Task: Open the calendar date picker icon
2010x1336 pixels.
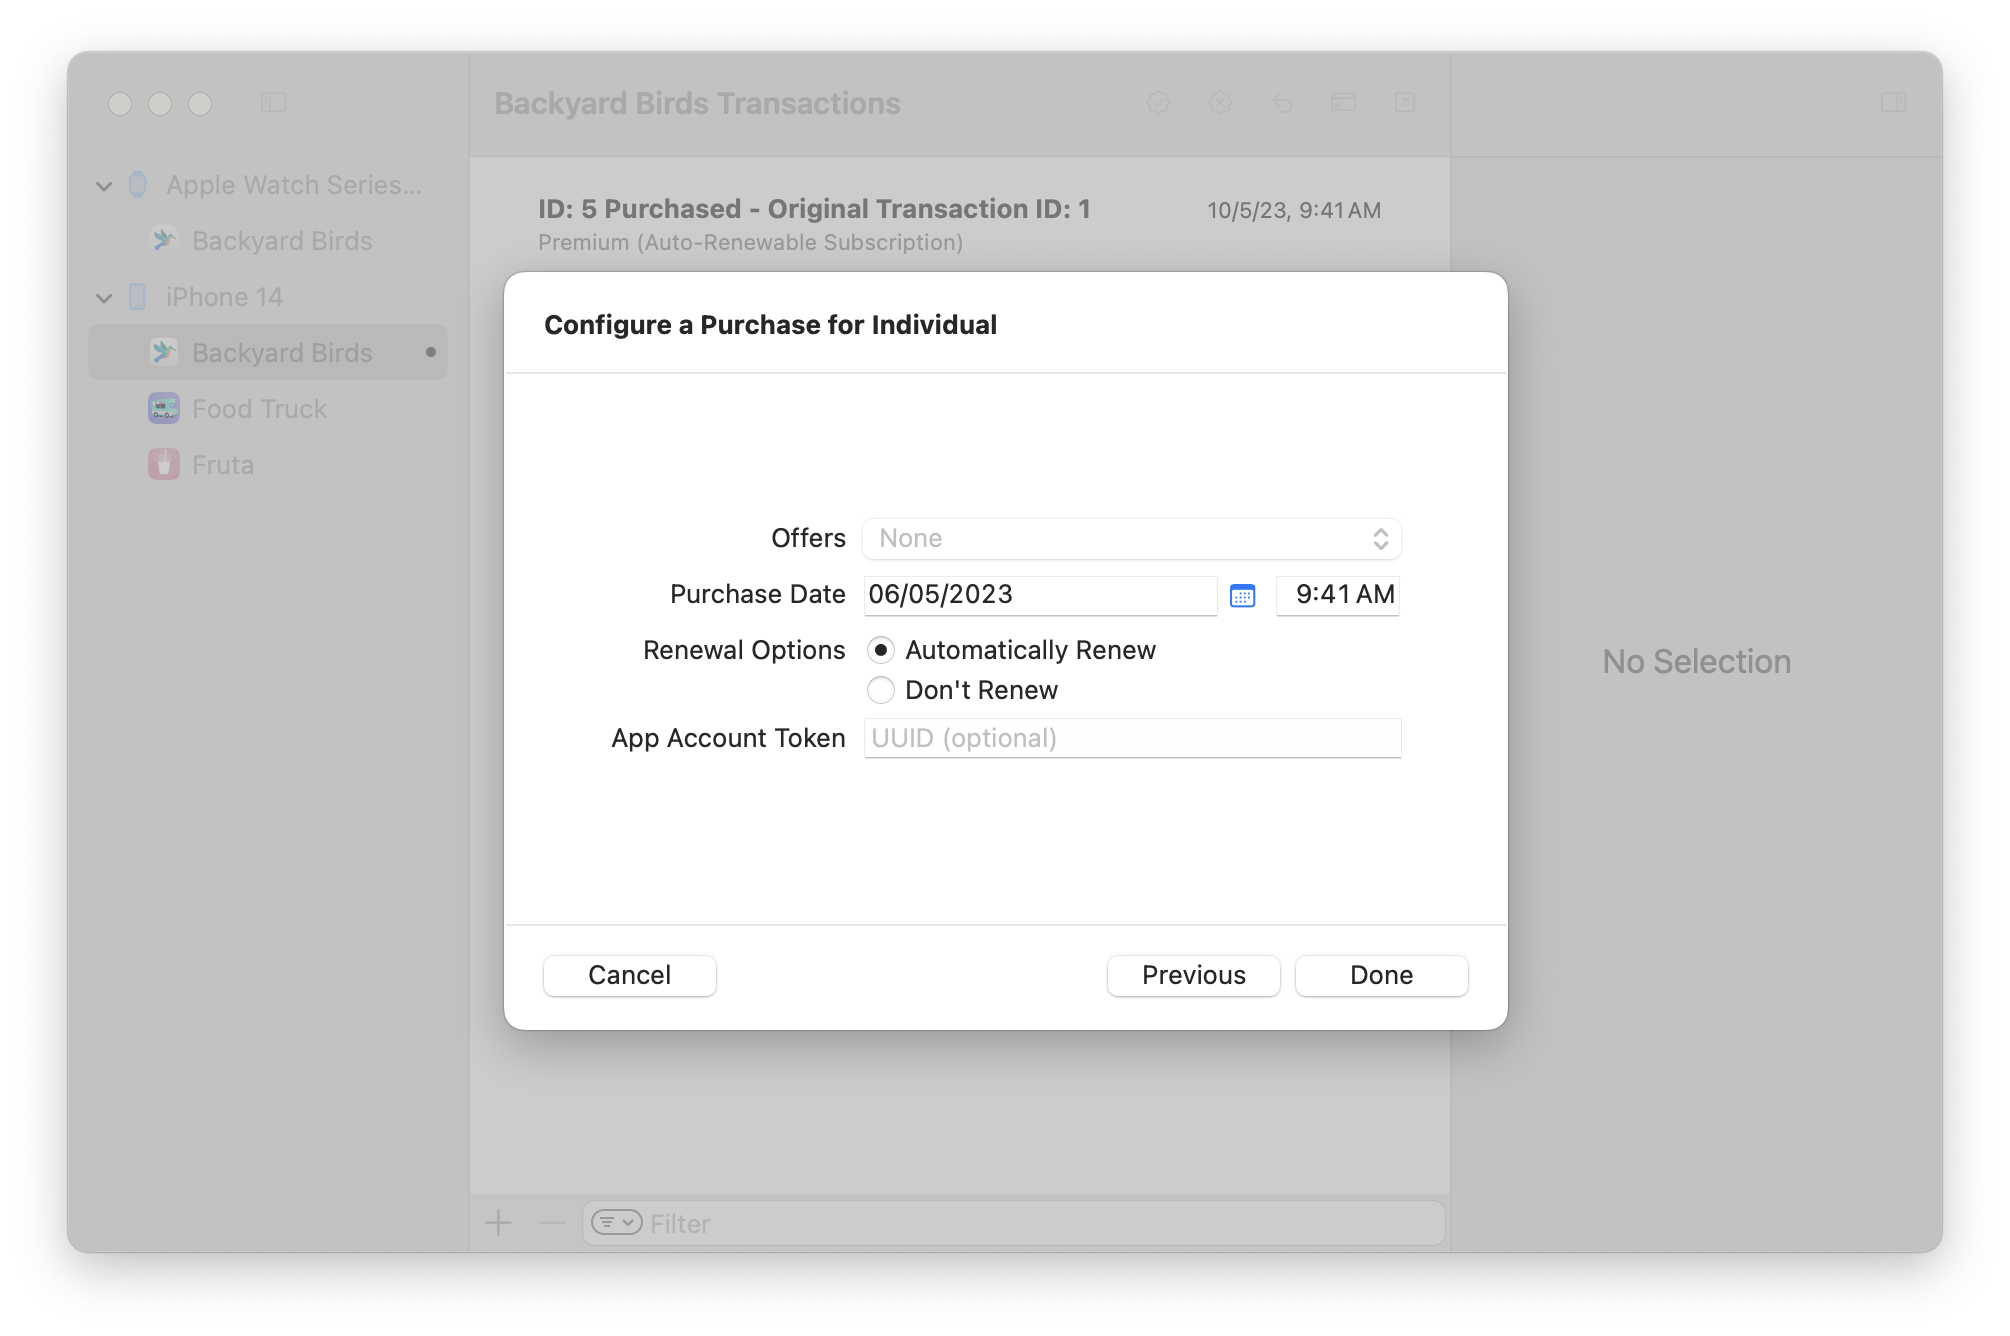Action: [x=1242, y=596]
